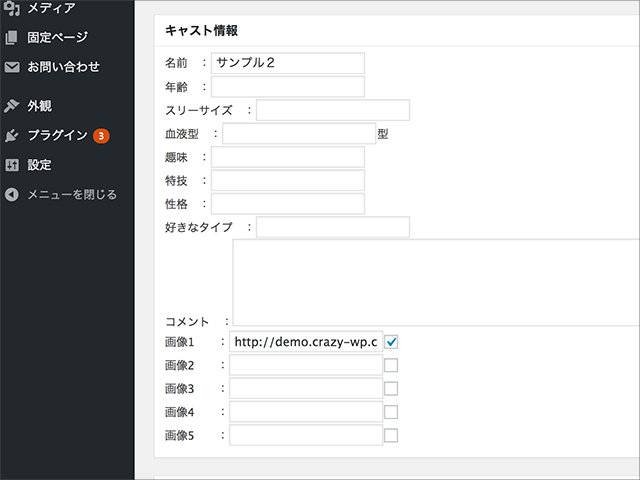This screenshot has height=480, width=640.
Task: Open the お問い合わせ menu item
Action: point(64,68)
